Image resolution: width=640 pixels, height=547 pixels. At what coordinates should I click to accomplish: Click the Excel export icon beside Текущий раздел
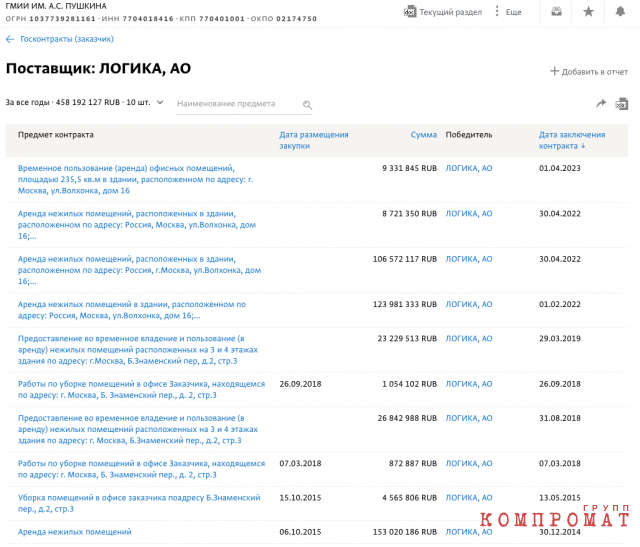tap(410, 12)
